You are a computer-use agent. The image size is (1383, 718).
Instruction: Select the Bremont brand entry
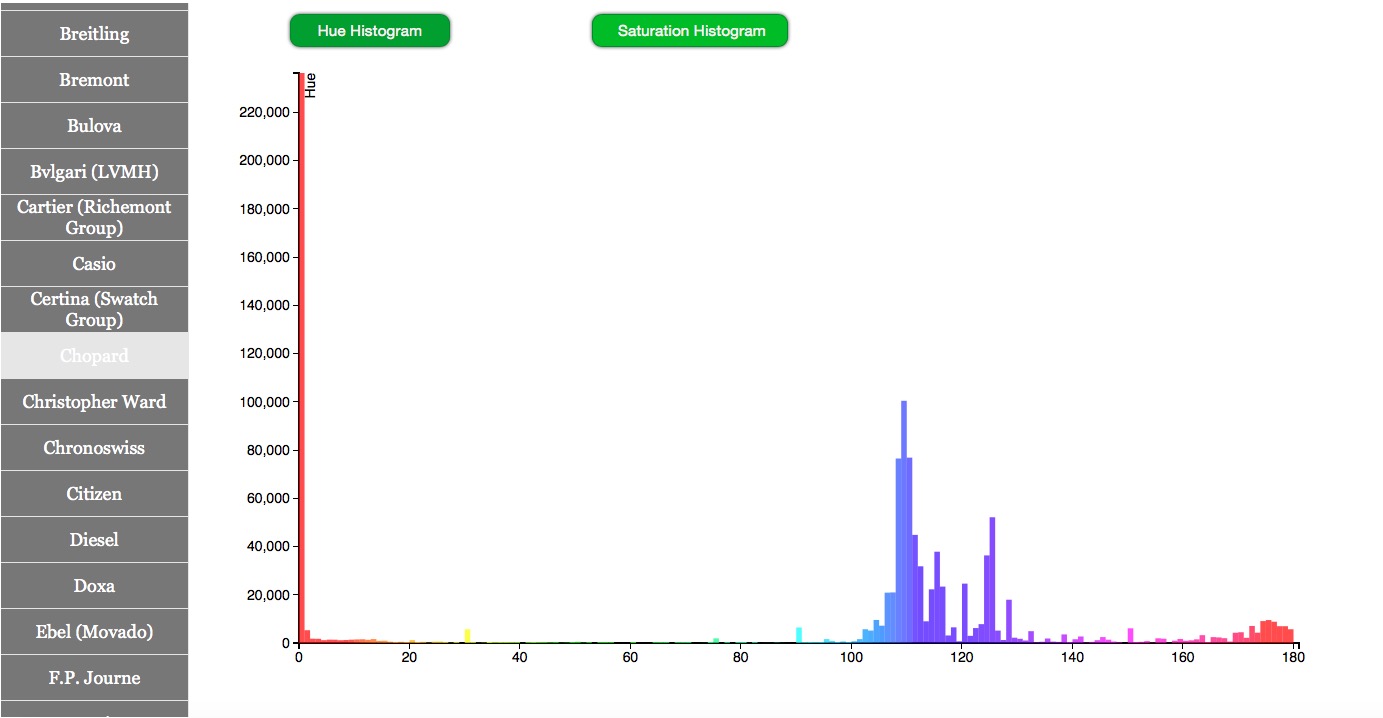point(94,80)
